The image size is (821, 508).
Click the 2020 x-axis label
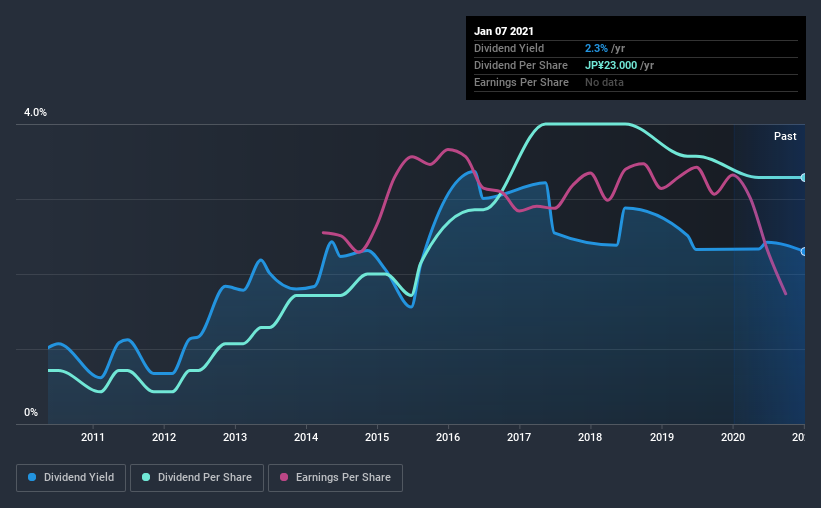pos(733,437)
